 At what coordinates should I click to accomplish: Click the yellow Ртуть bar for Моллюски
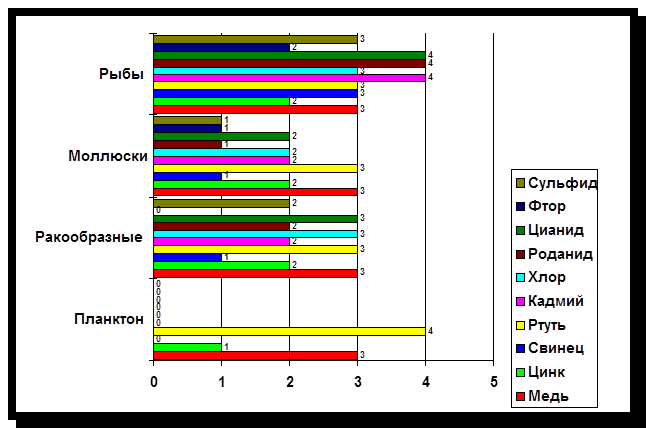point(255,167)
